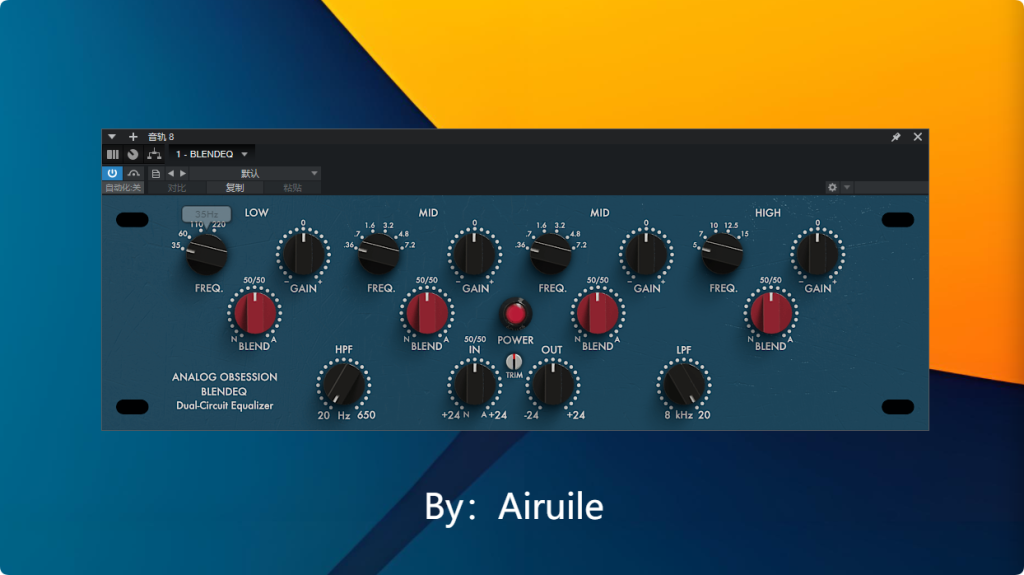Open the gear settings icon
The height and width of the screenshot is (575, 1024).
(832, 188)
